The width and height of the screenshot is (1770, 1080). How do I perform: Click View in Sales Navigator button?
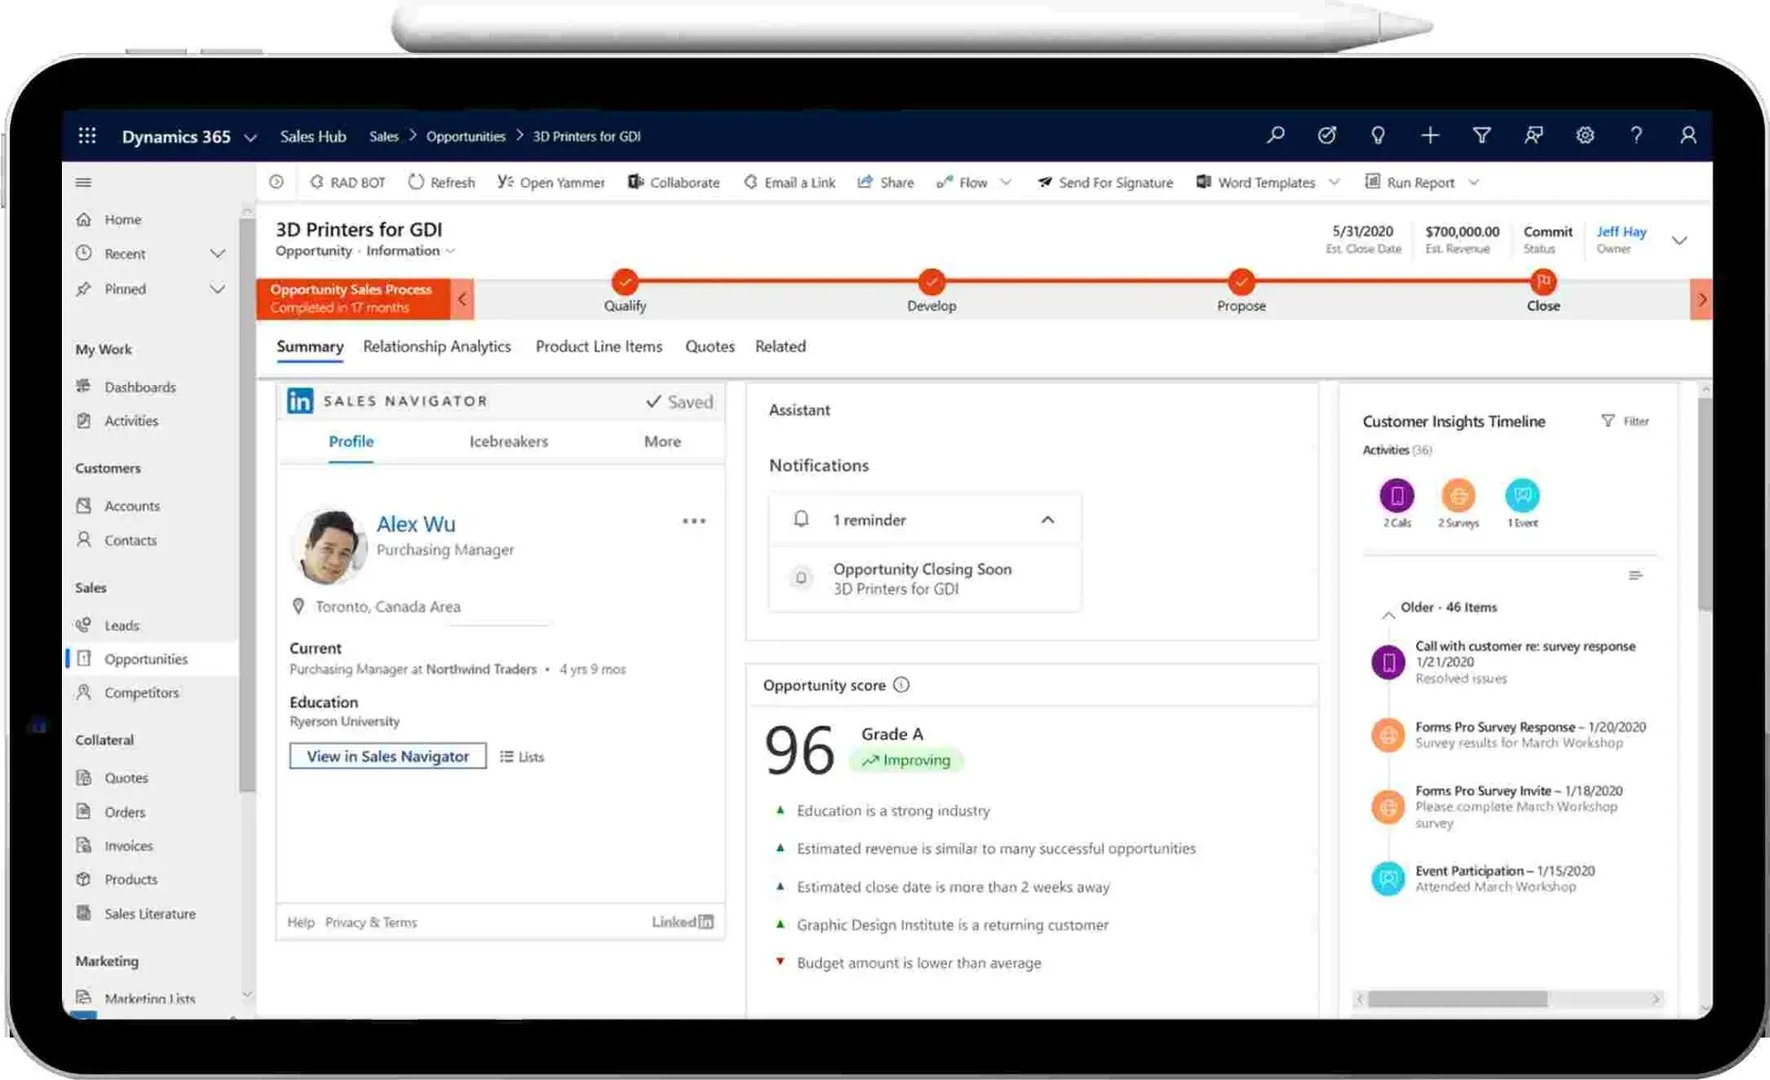click(x=388, y=756)
